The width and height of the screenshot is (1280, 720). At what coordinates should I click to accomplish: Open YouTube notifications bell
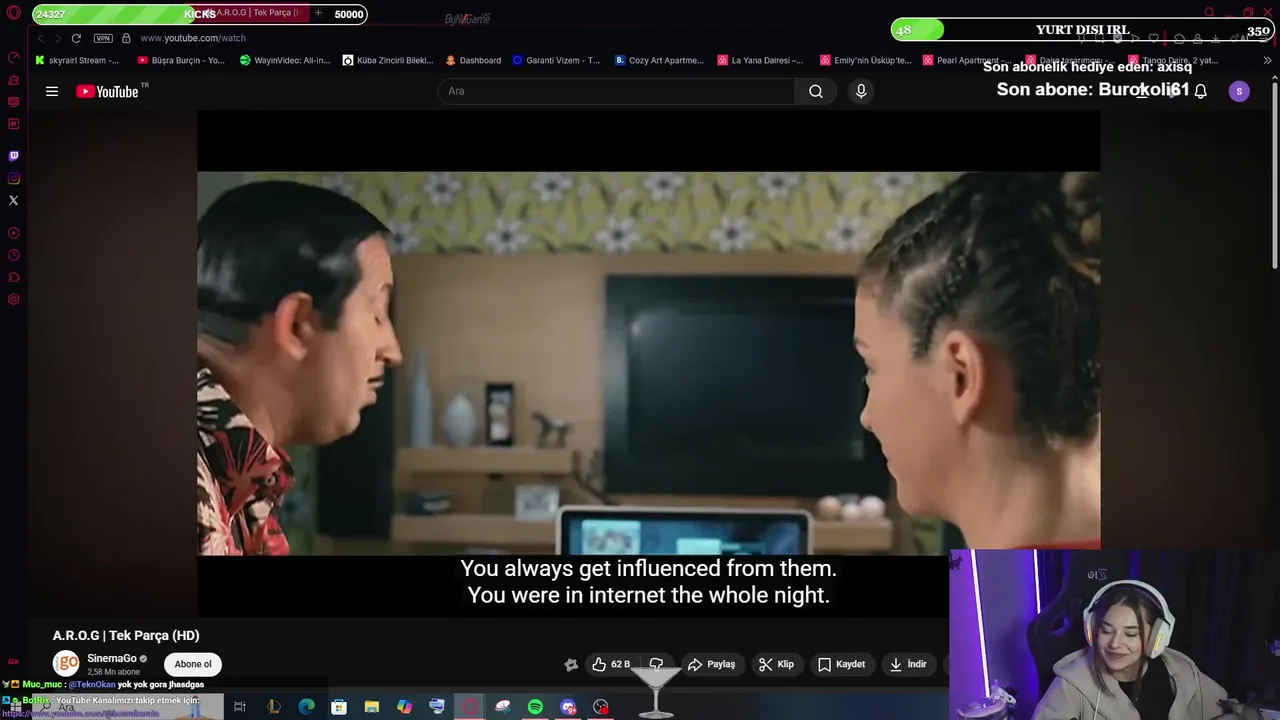pyautogui.click(x=1201, y=91)
